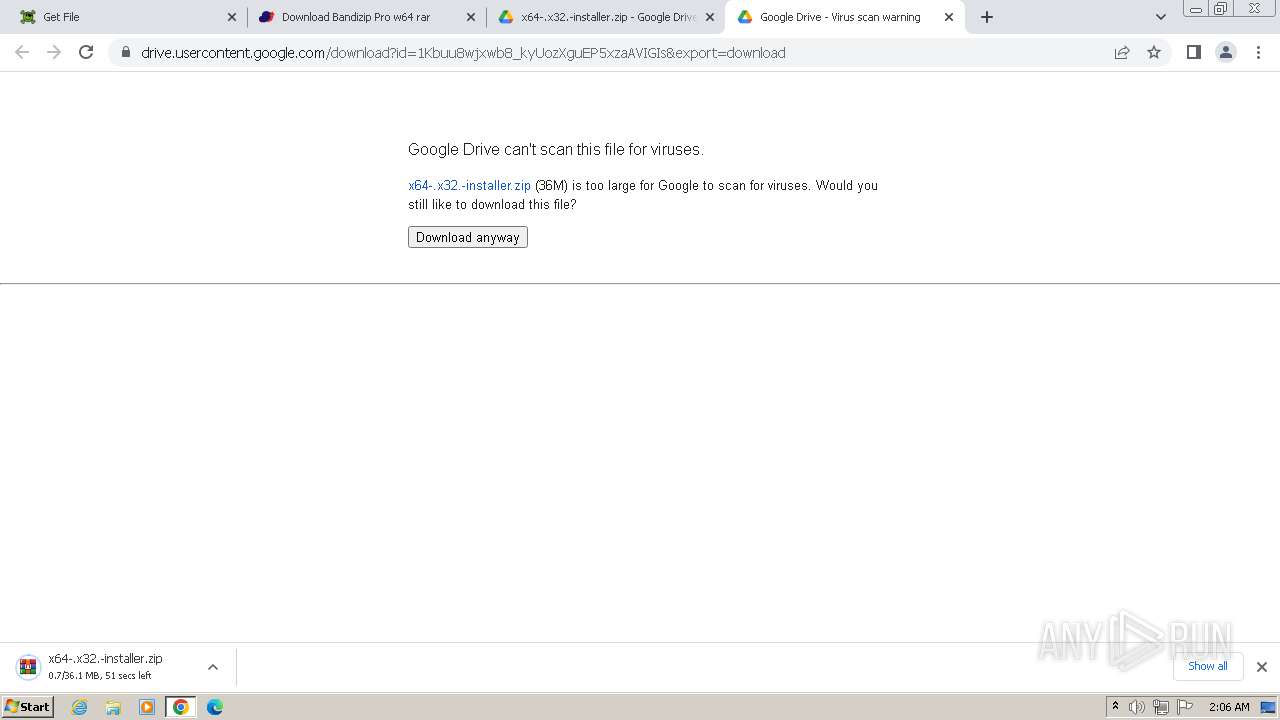
Task: Reload the current page
Action: (86, 52)
